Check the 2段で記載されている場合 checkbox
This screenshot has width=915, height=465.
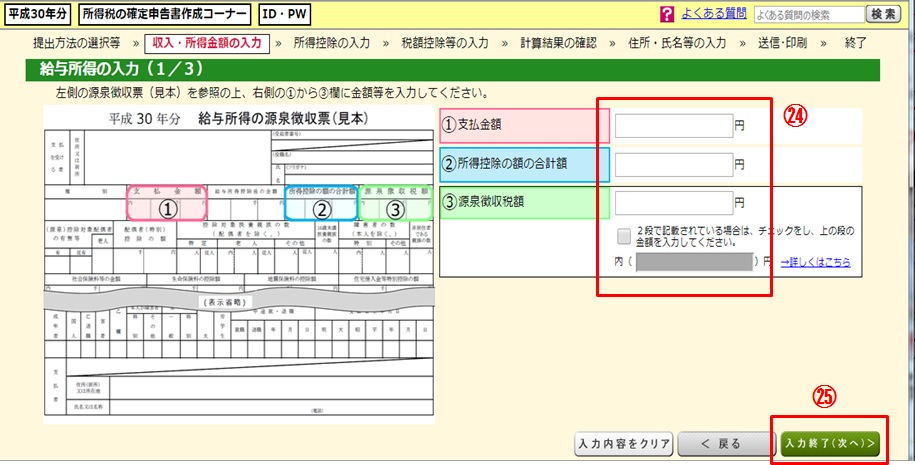[x=624, y=236]
